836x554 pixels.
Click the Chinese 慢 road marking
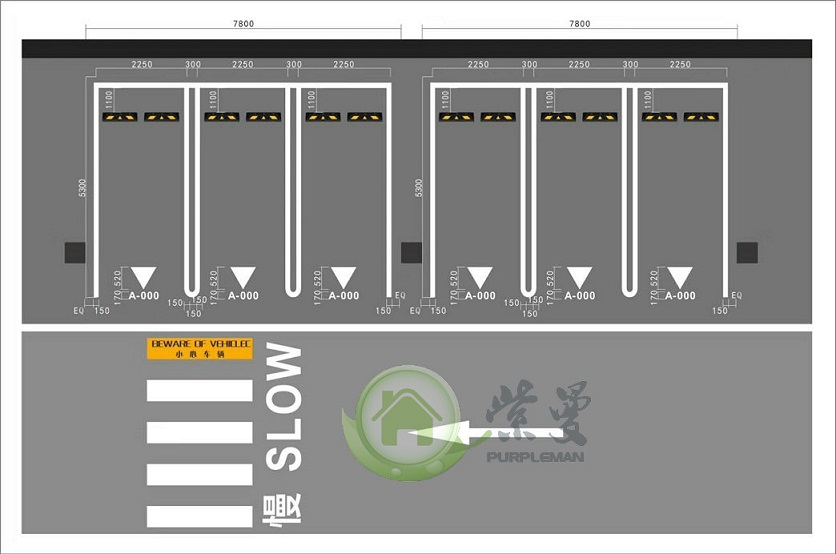284,507
